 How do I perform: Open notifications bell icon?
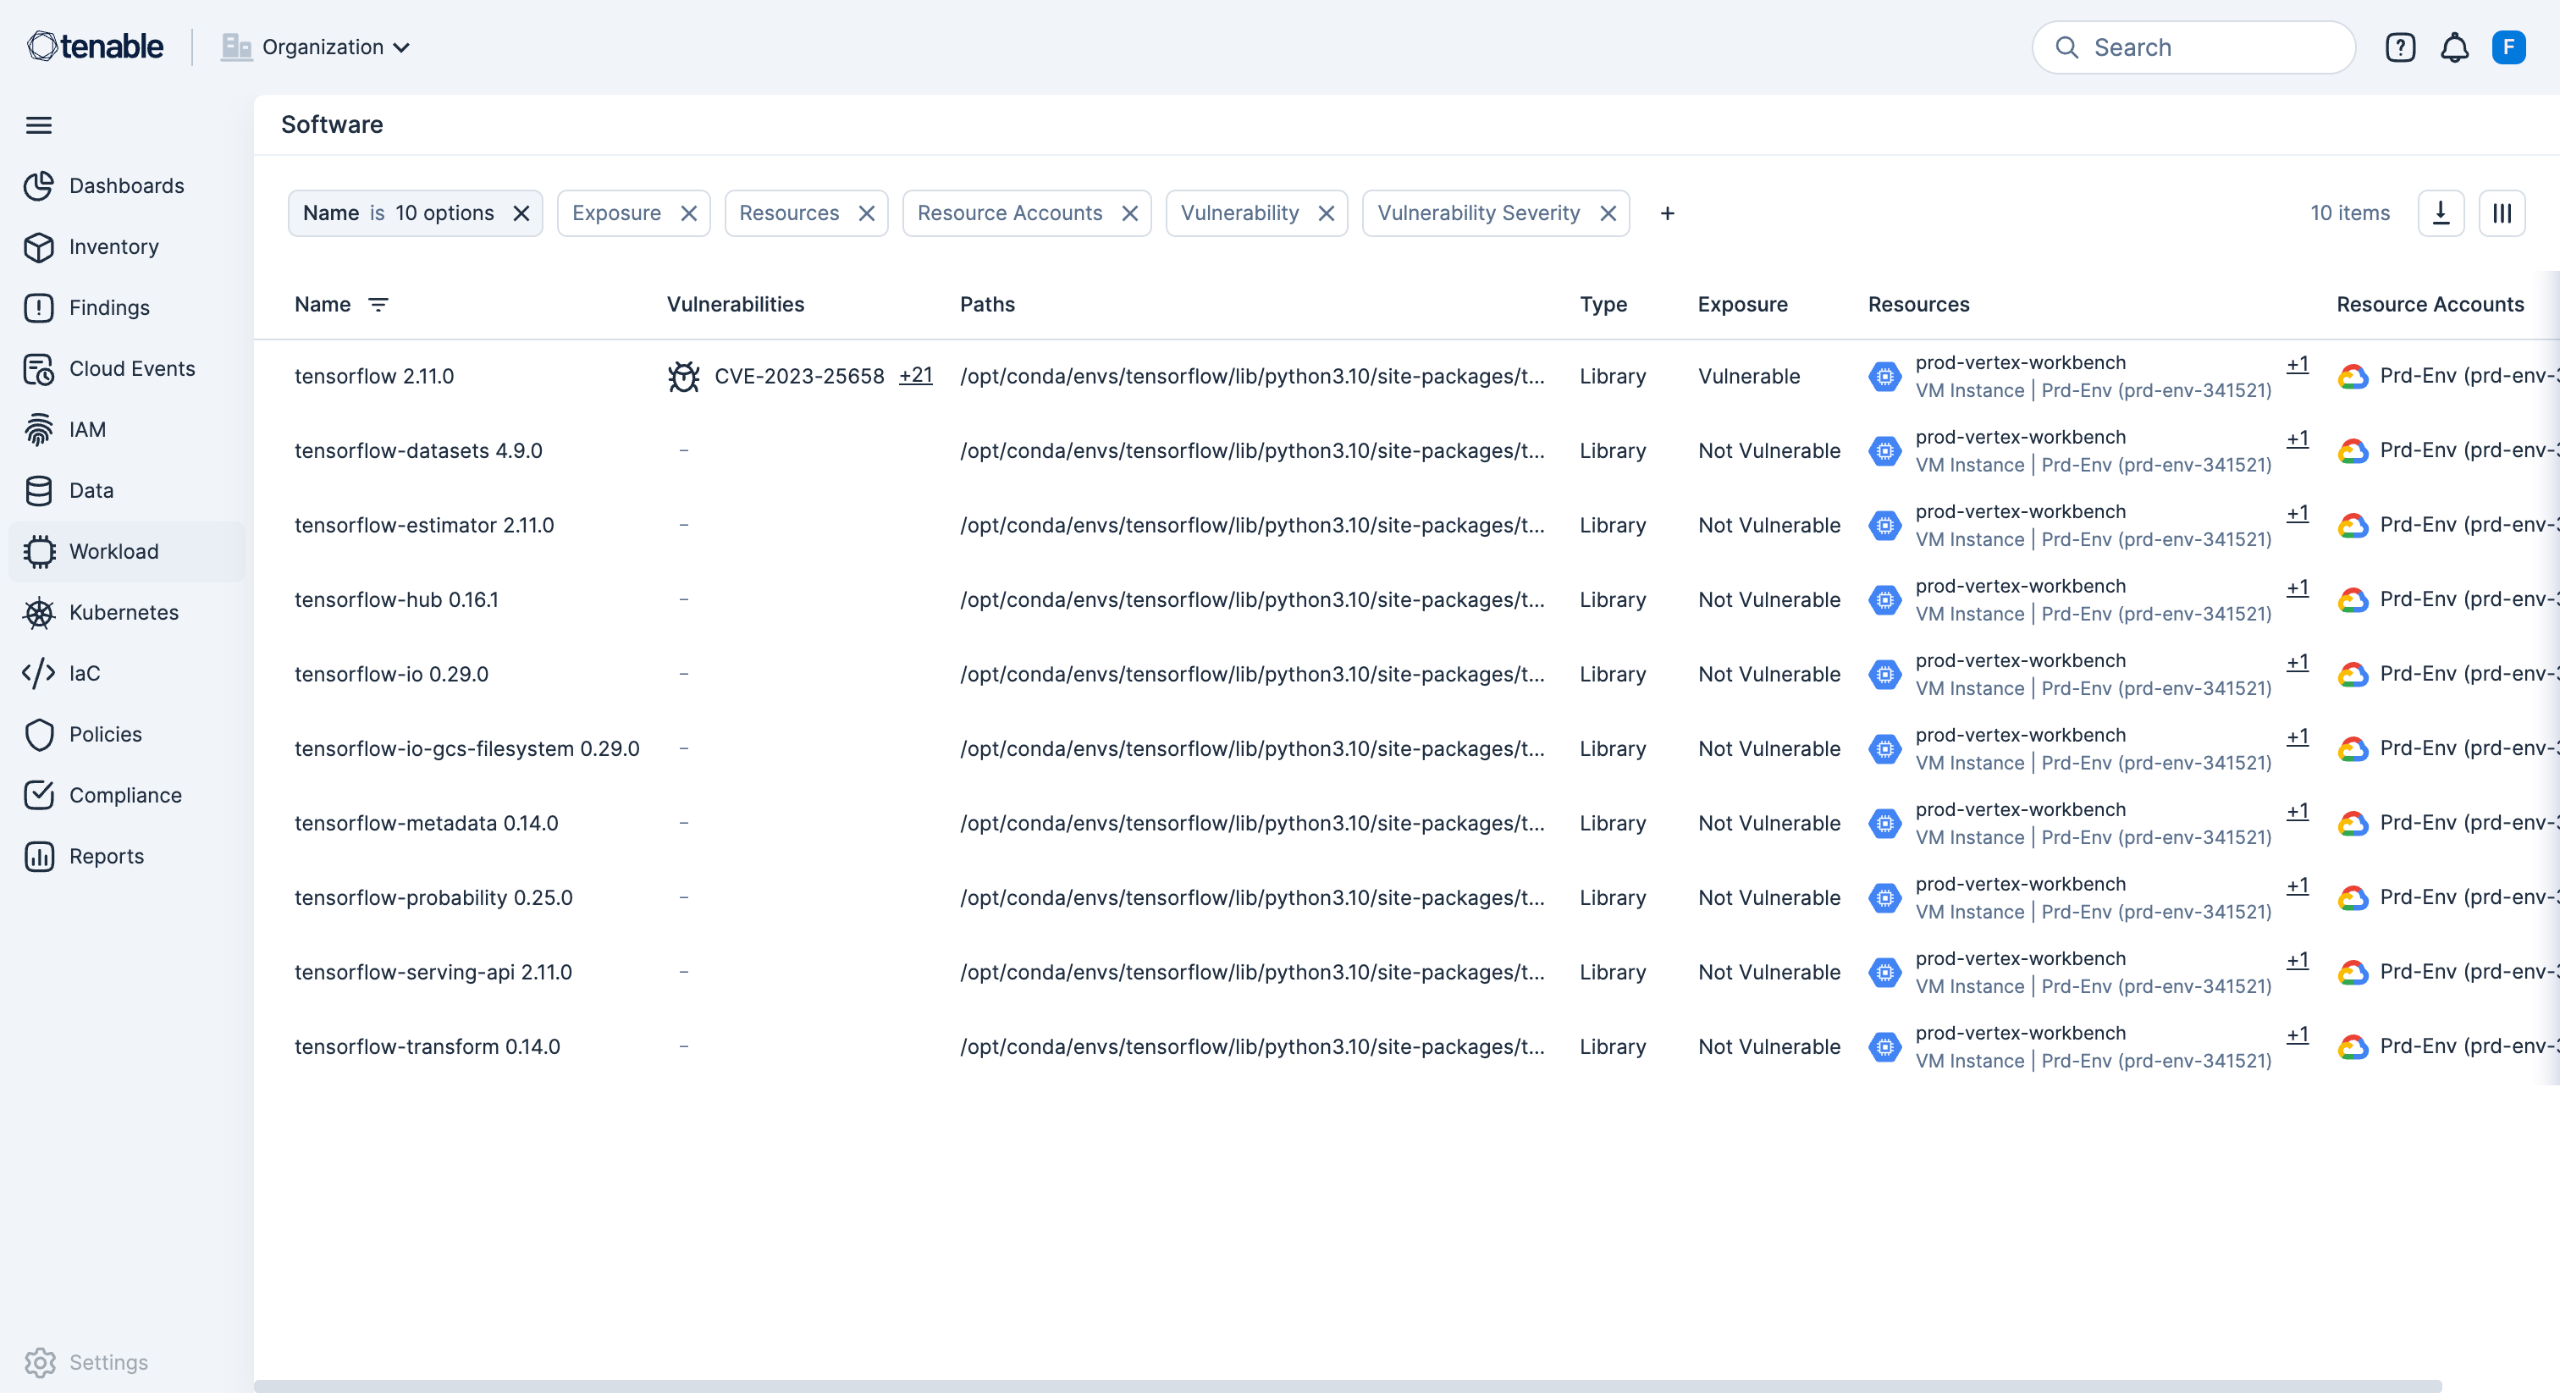(x=2454, y=47)
